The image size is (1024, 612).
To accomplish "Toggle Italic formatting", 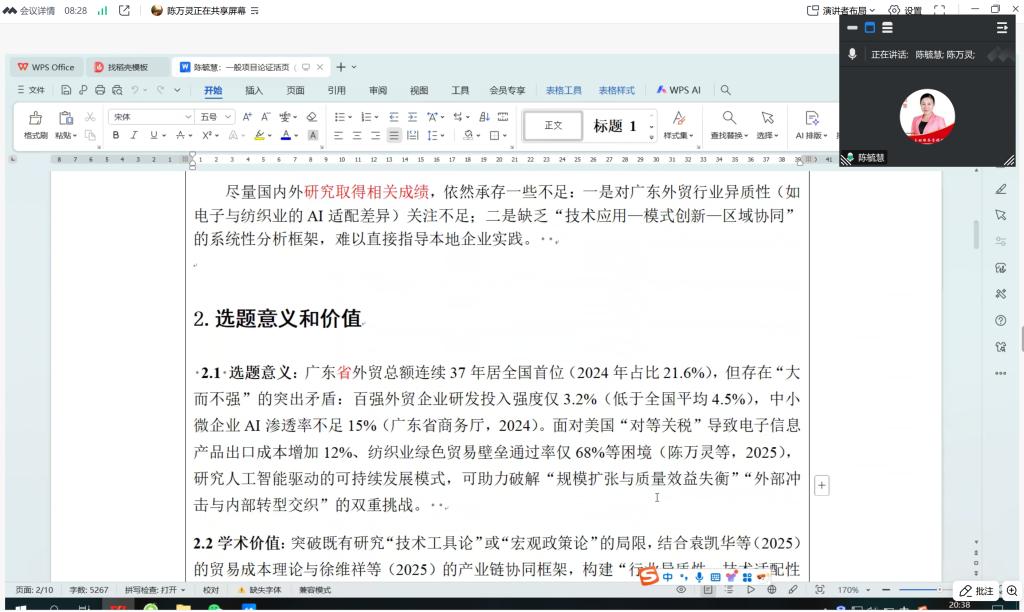I will 135,135.
